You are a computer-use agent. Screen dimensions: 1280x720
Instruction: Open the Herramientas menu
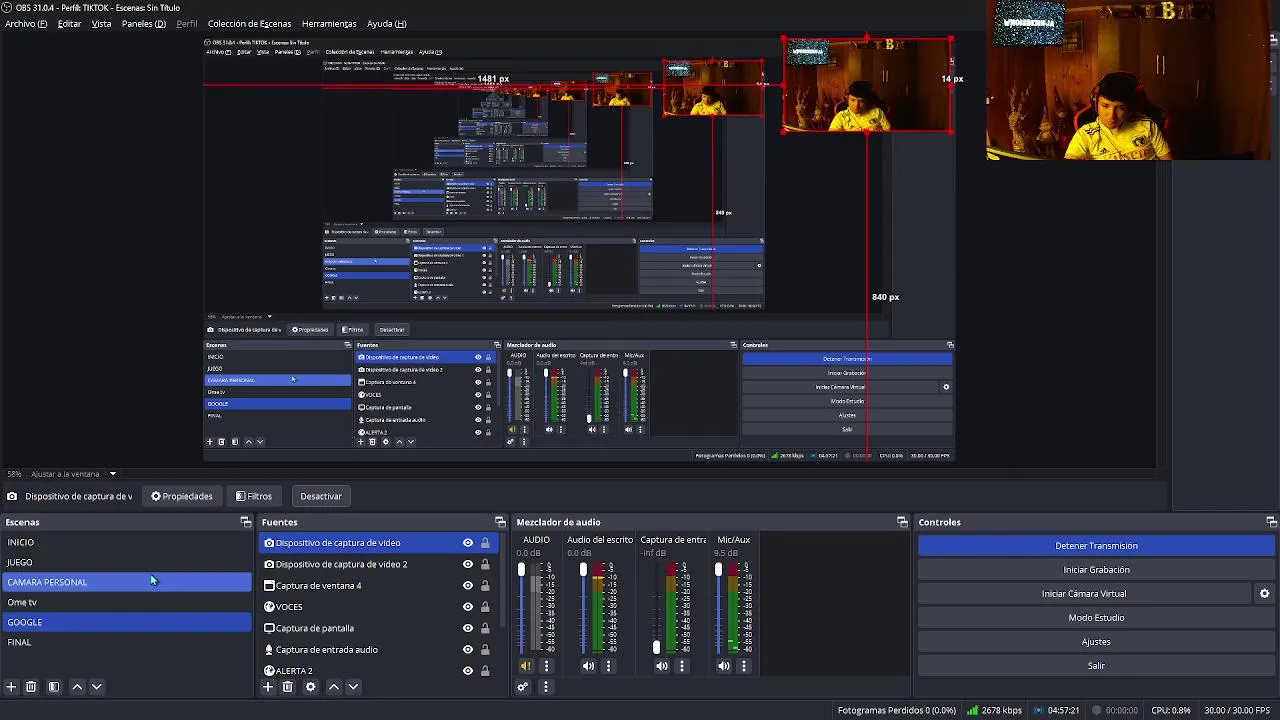click(x=328, y=24)
